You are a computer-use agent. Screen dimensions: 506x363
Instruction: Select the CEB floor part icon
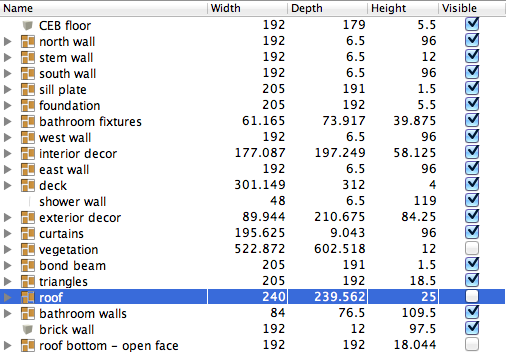(28, 25)
